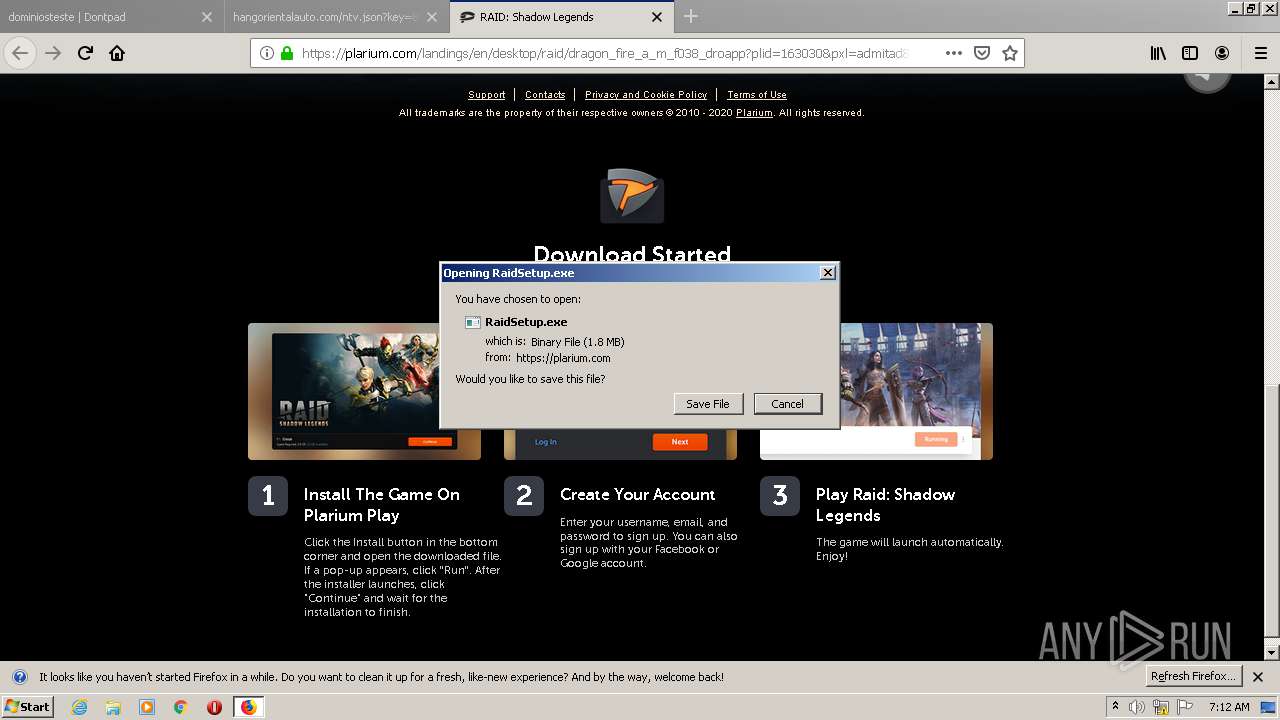Viewport: 1280px width, 720px height.
Task: Click the browser Back arrow button
Action: pyautogui.click(x=20, y=53)
